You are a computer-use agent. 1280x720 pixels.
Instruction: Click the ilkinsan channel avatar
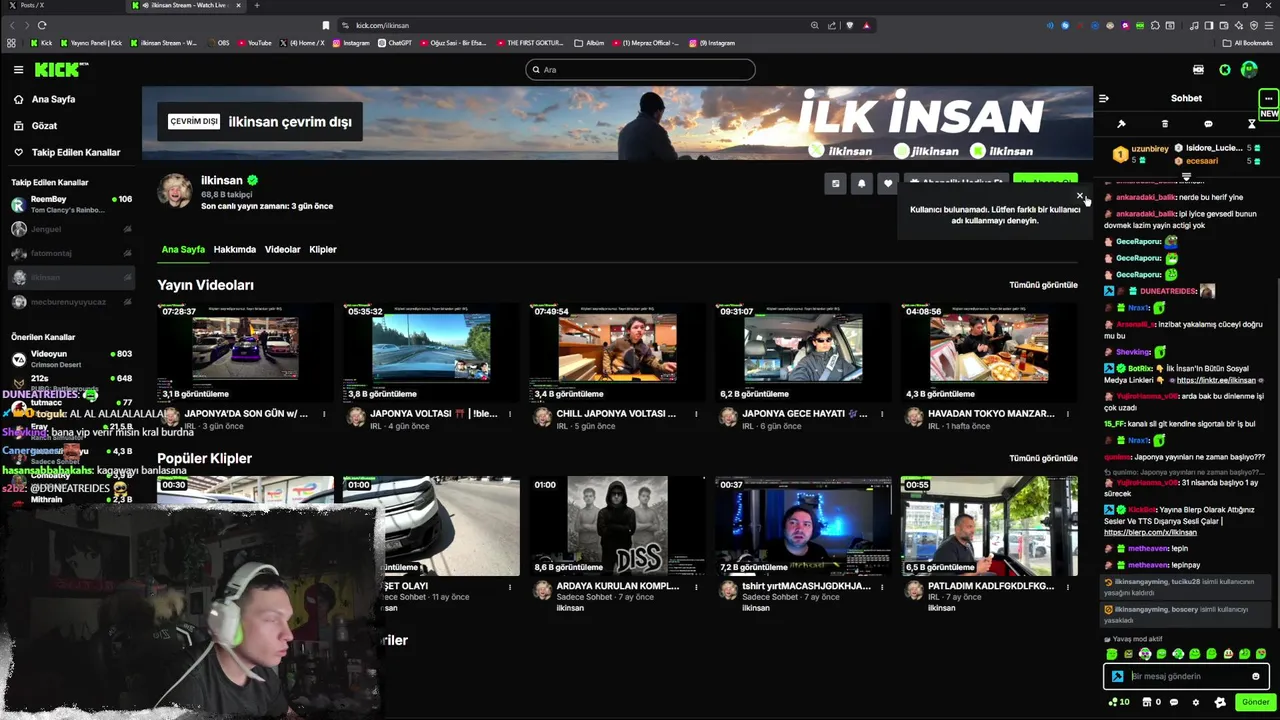pos(175,191)
